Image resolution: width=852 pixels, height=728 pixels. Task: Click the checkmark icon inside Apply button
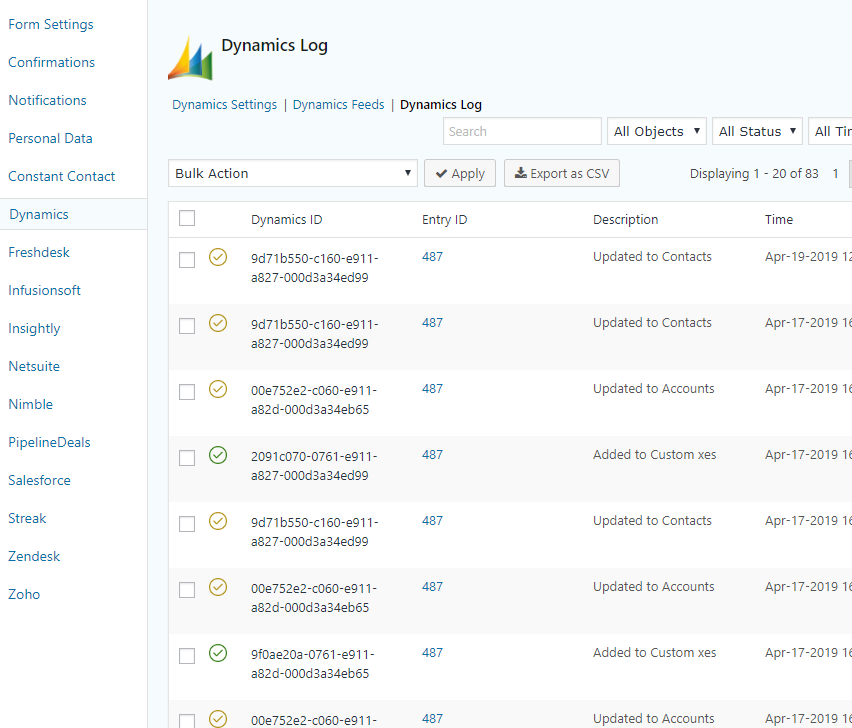441,174
